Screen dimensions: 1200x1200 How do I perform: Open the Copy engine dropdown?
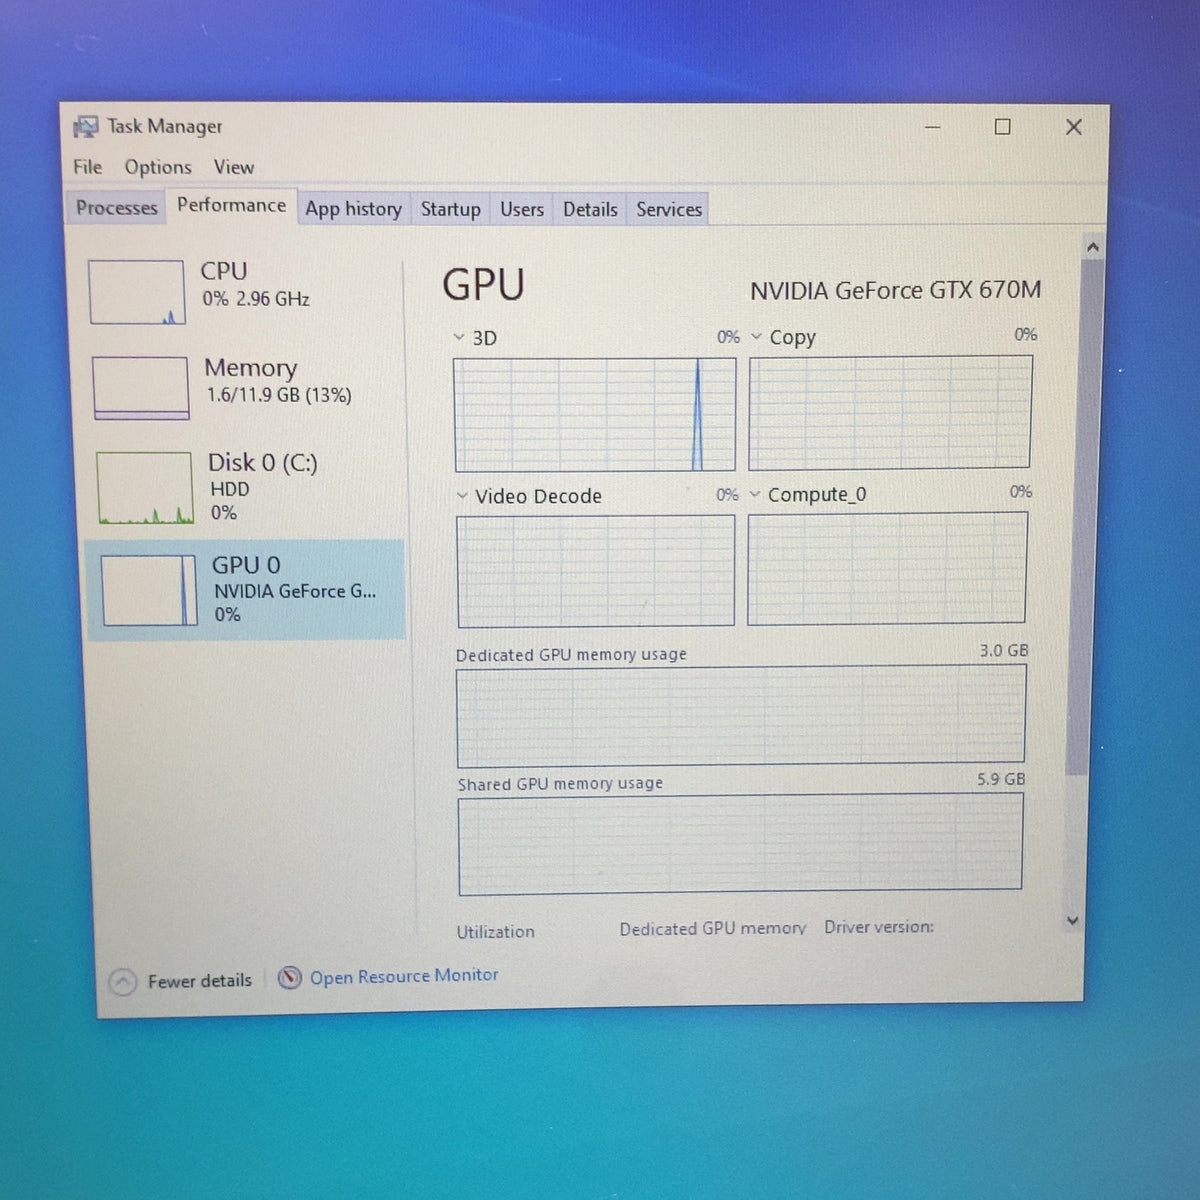[756, 337]
